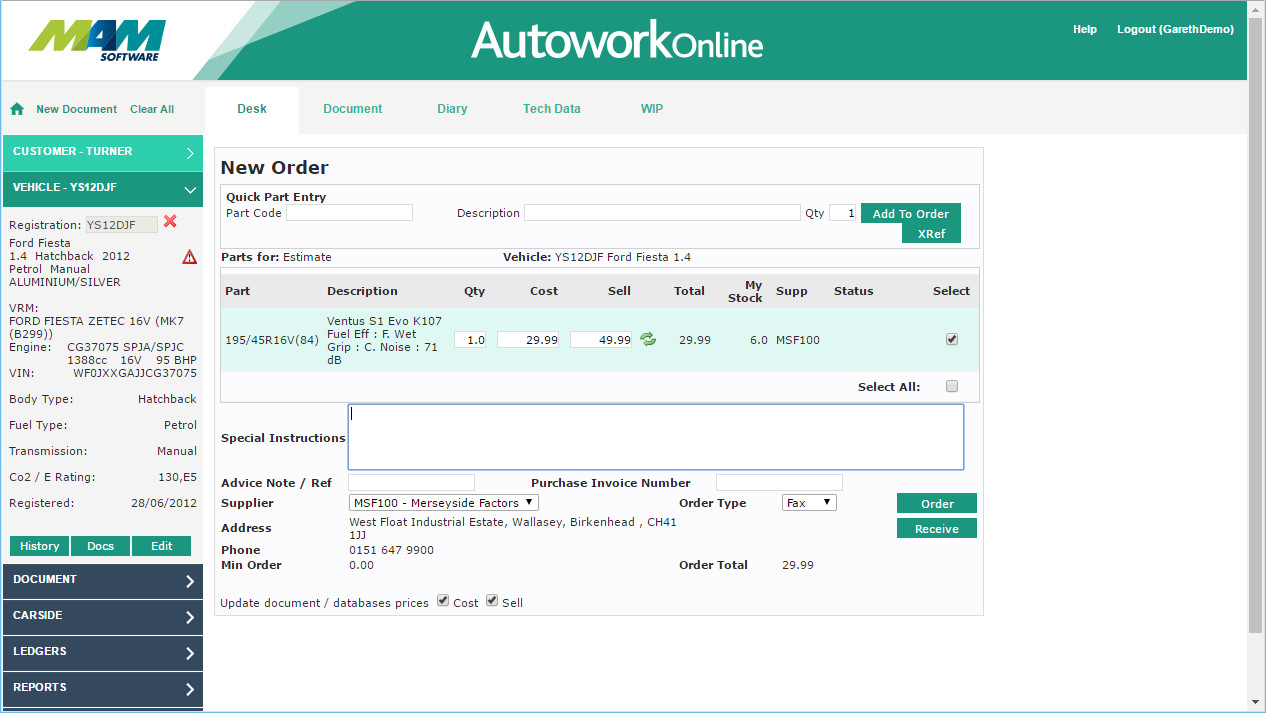Uncheck the Cost update checkbox
The width and height of the screenshot is (1266, 713).
tap(443, 601)
